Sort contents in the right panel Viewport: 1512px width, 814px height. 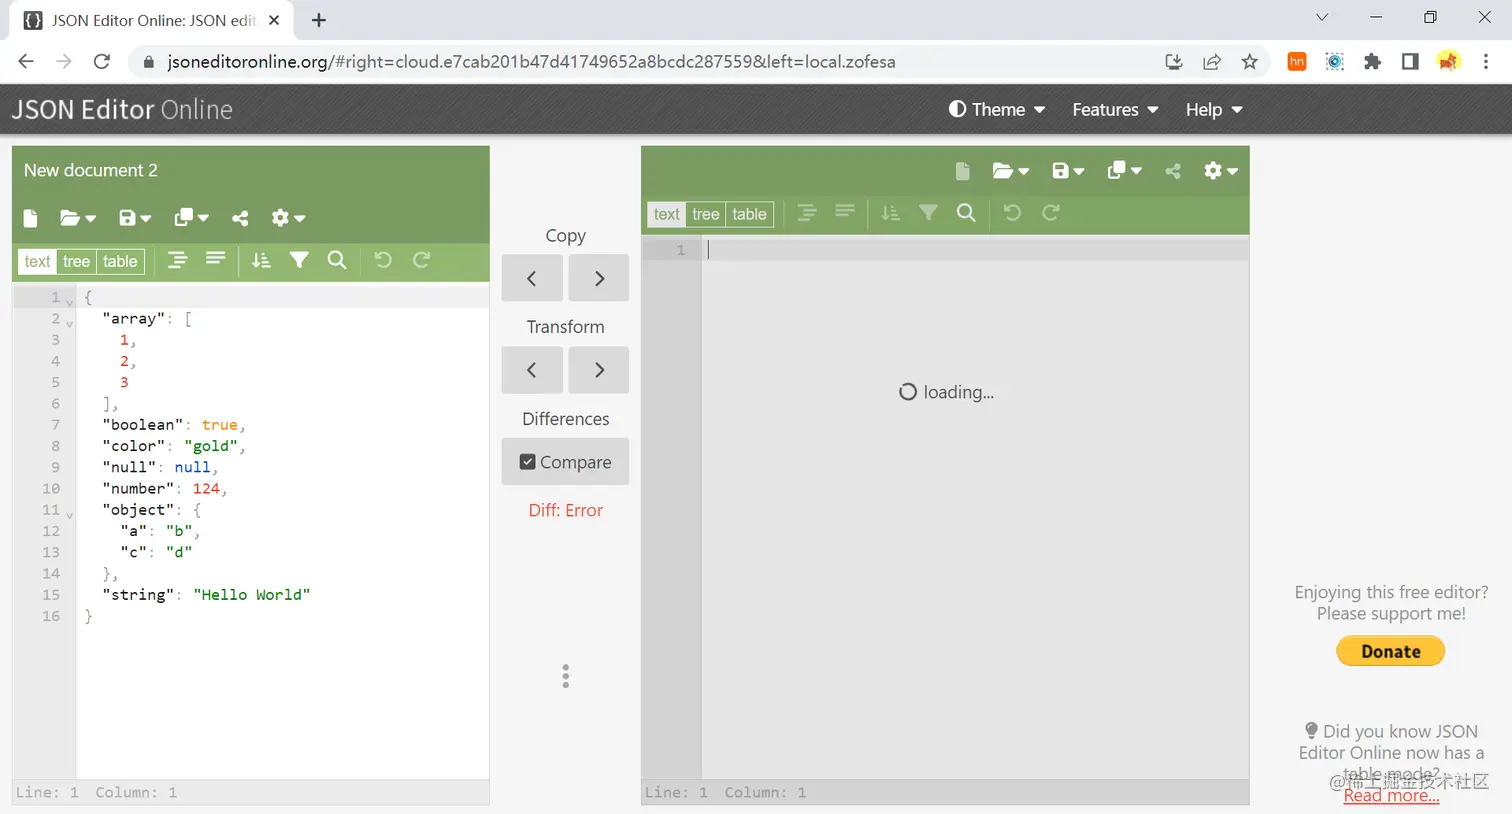(890, 212)
